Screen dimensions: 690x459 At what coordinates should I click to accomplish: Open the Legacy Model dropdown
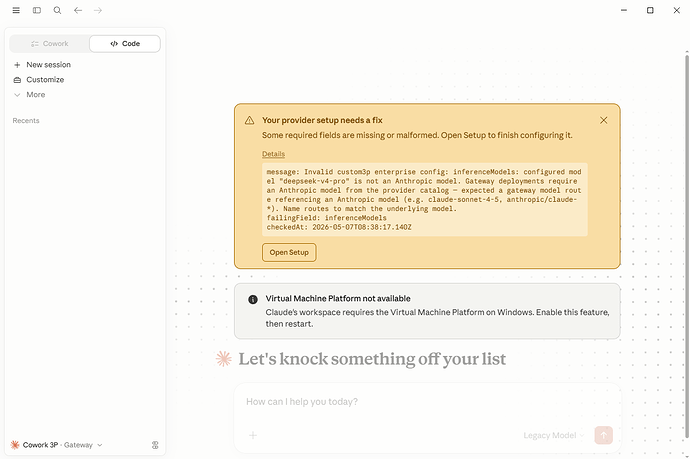point(554,435)
